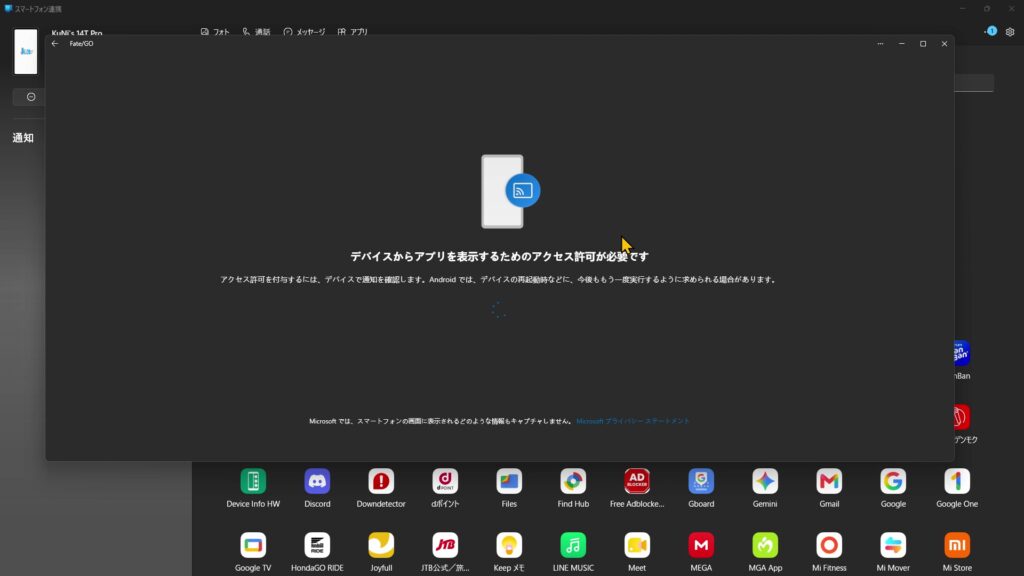Viewport: 1024px width, 576px height.
Task: Open the MEGA app
Action: [x=701, y=545]
